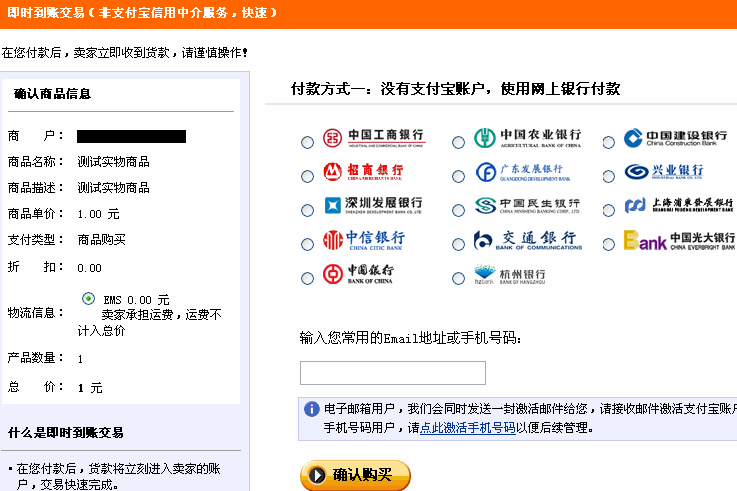Click the 交通银行 logo

pos(527,240)
